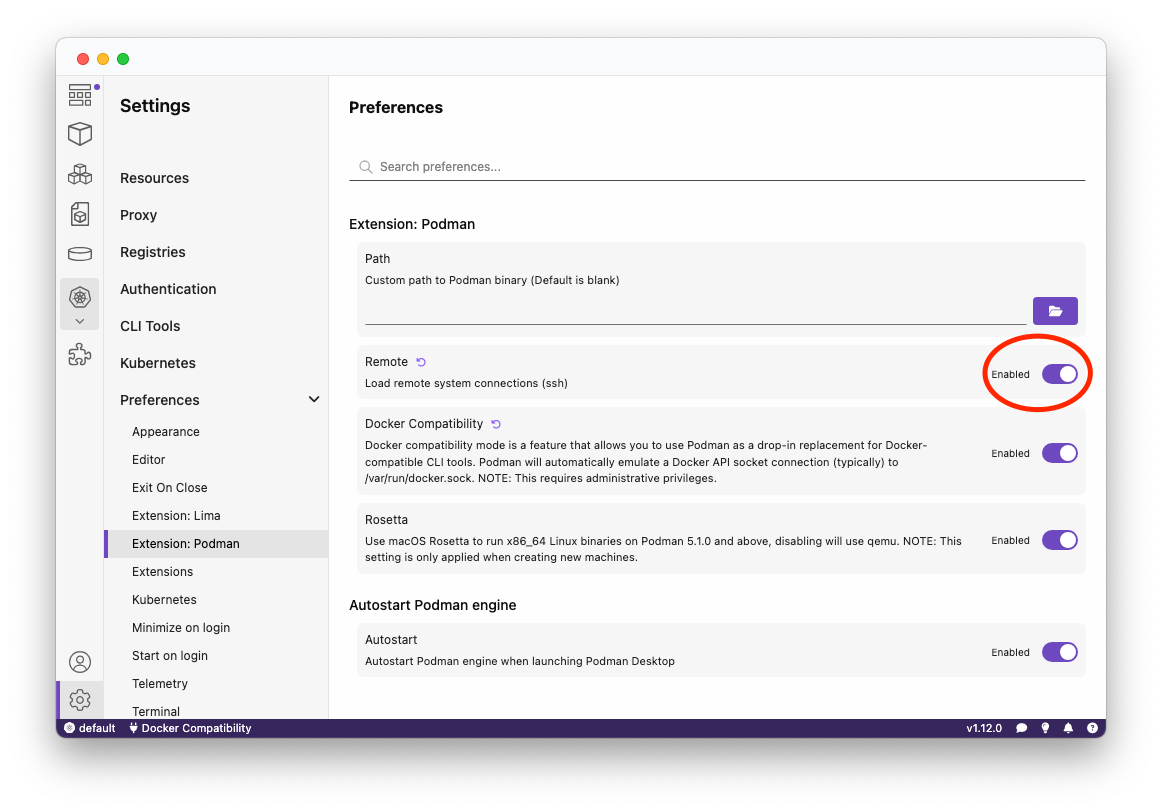1162x812 pixels.
Task: Reset the Docker Compatibility setting
Action: 495,423
